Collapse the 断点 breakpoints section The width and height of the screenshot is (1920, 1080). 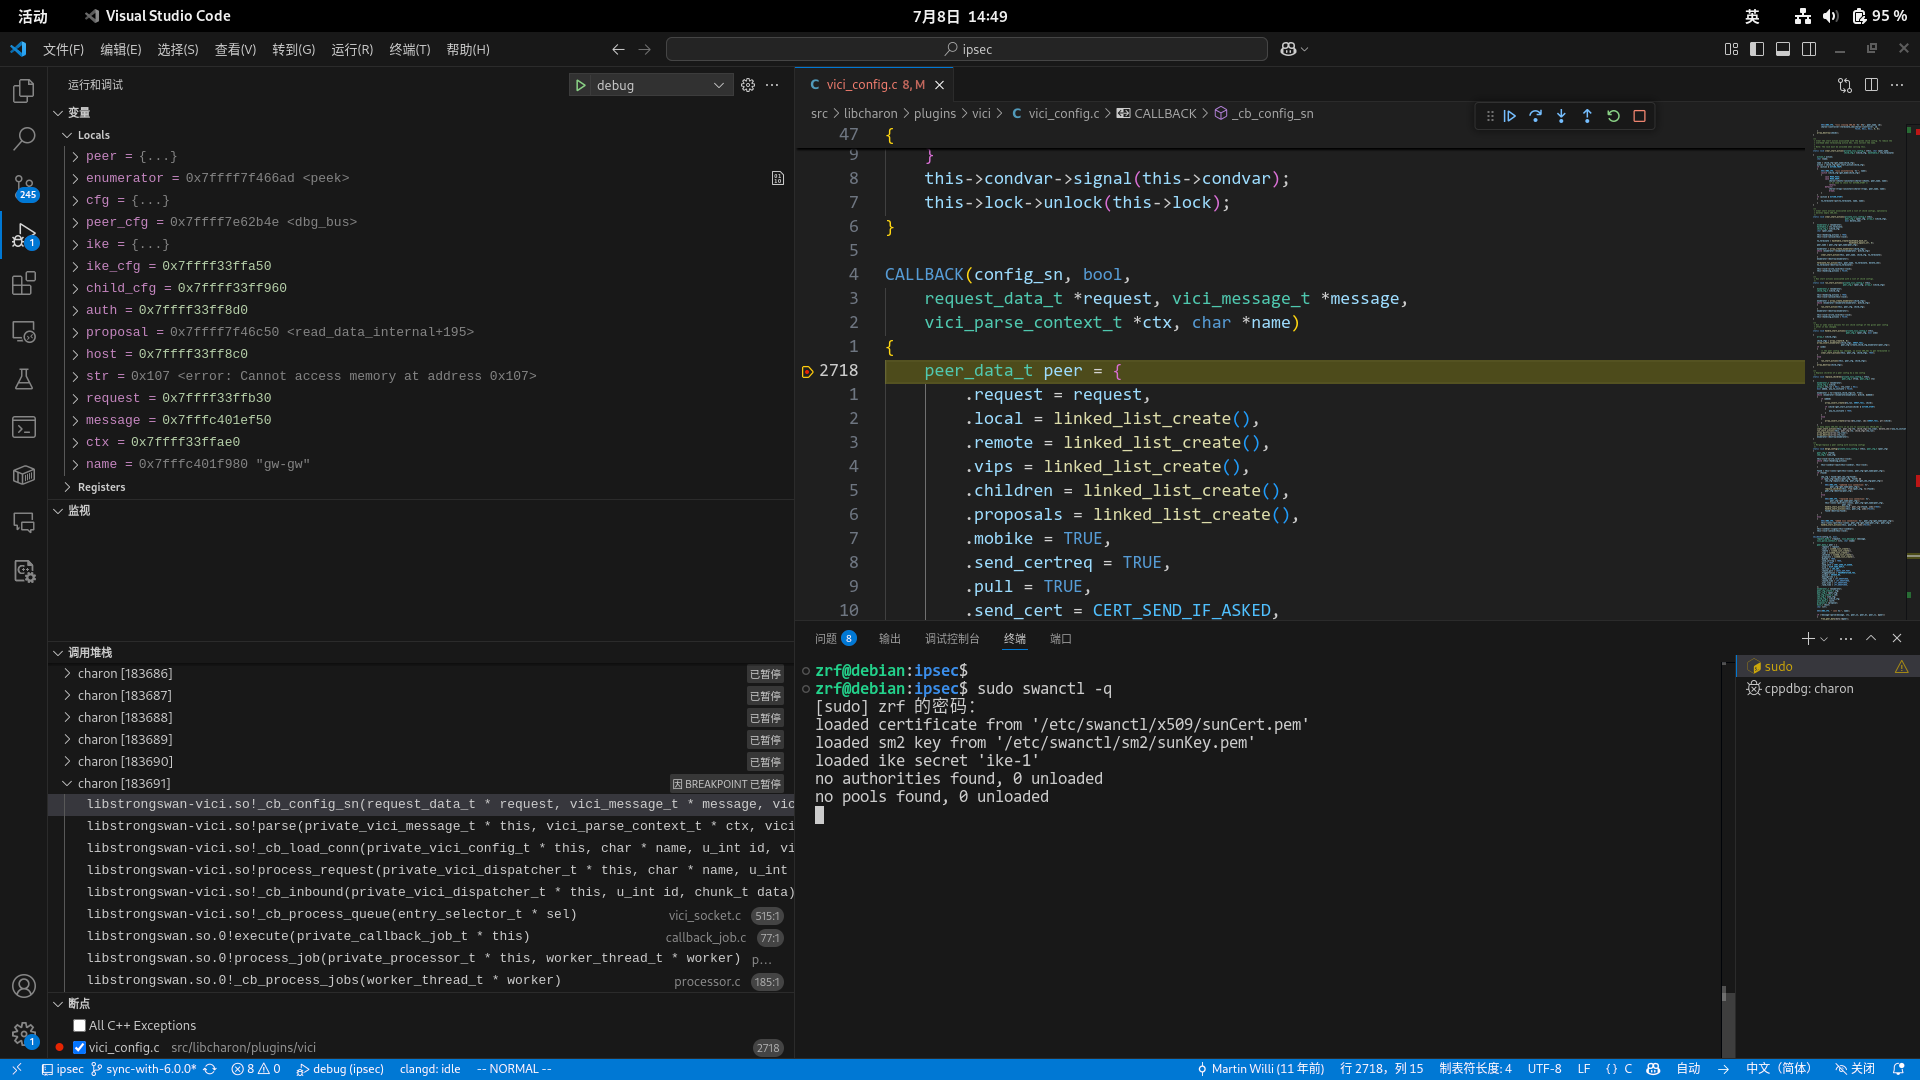[58, 1004]
